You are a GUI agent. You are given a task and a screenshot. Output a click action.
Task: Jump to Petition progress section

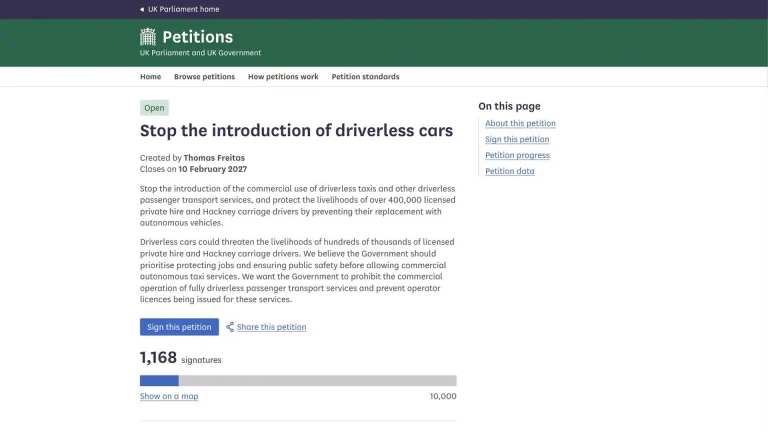[x=517, y=155]
